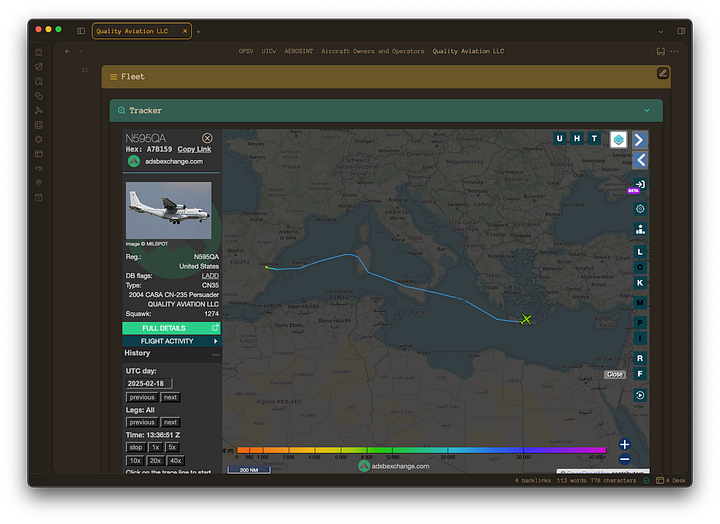Open the more options three-dot menu
The height and width of the screenshot is (524, 720).
click(674, 51)
